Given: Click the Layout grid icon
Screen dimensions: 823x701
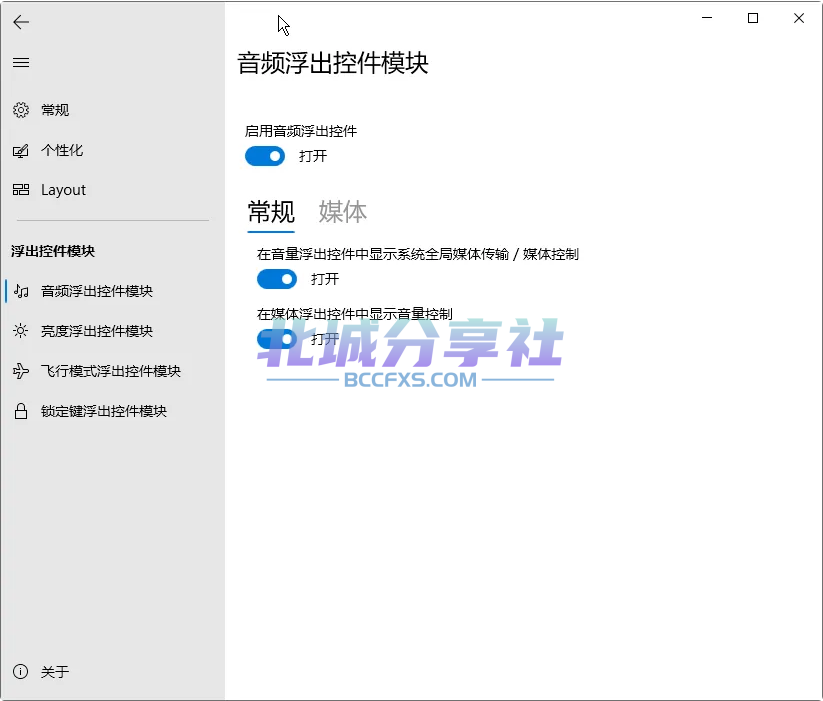Looking at the screenshot, I should tap(21, 189).
